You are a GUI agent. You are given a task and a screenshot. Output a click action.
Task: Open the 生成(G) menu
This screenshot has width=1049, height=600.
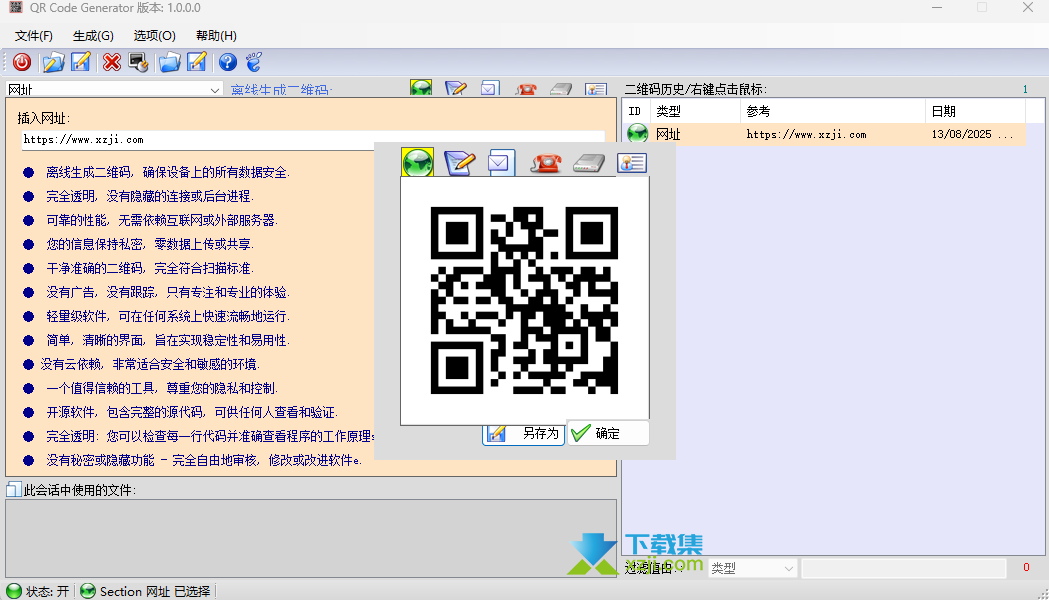click(x=93, y=35)
